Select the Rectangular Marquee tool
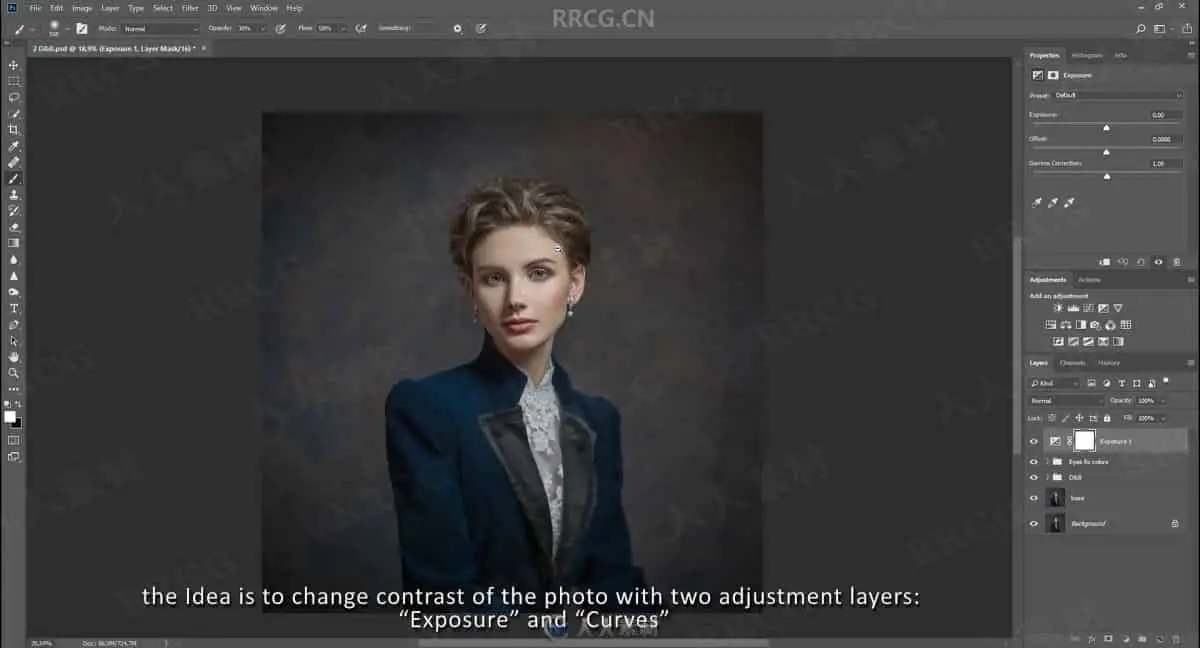Image resolution: width=1200 pixels, height=648 pixels. click(14, 81)
